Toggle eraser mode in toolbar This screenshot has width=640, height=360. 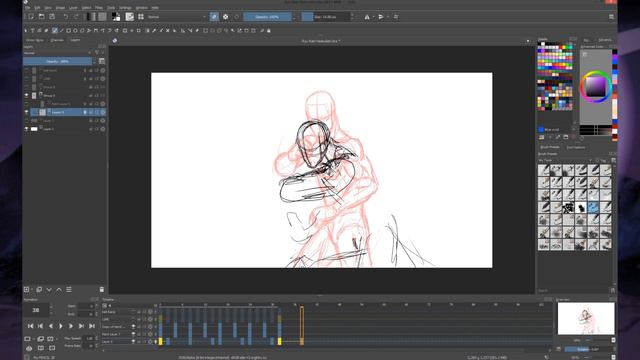coord(214,17)
